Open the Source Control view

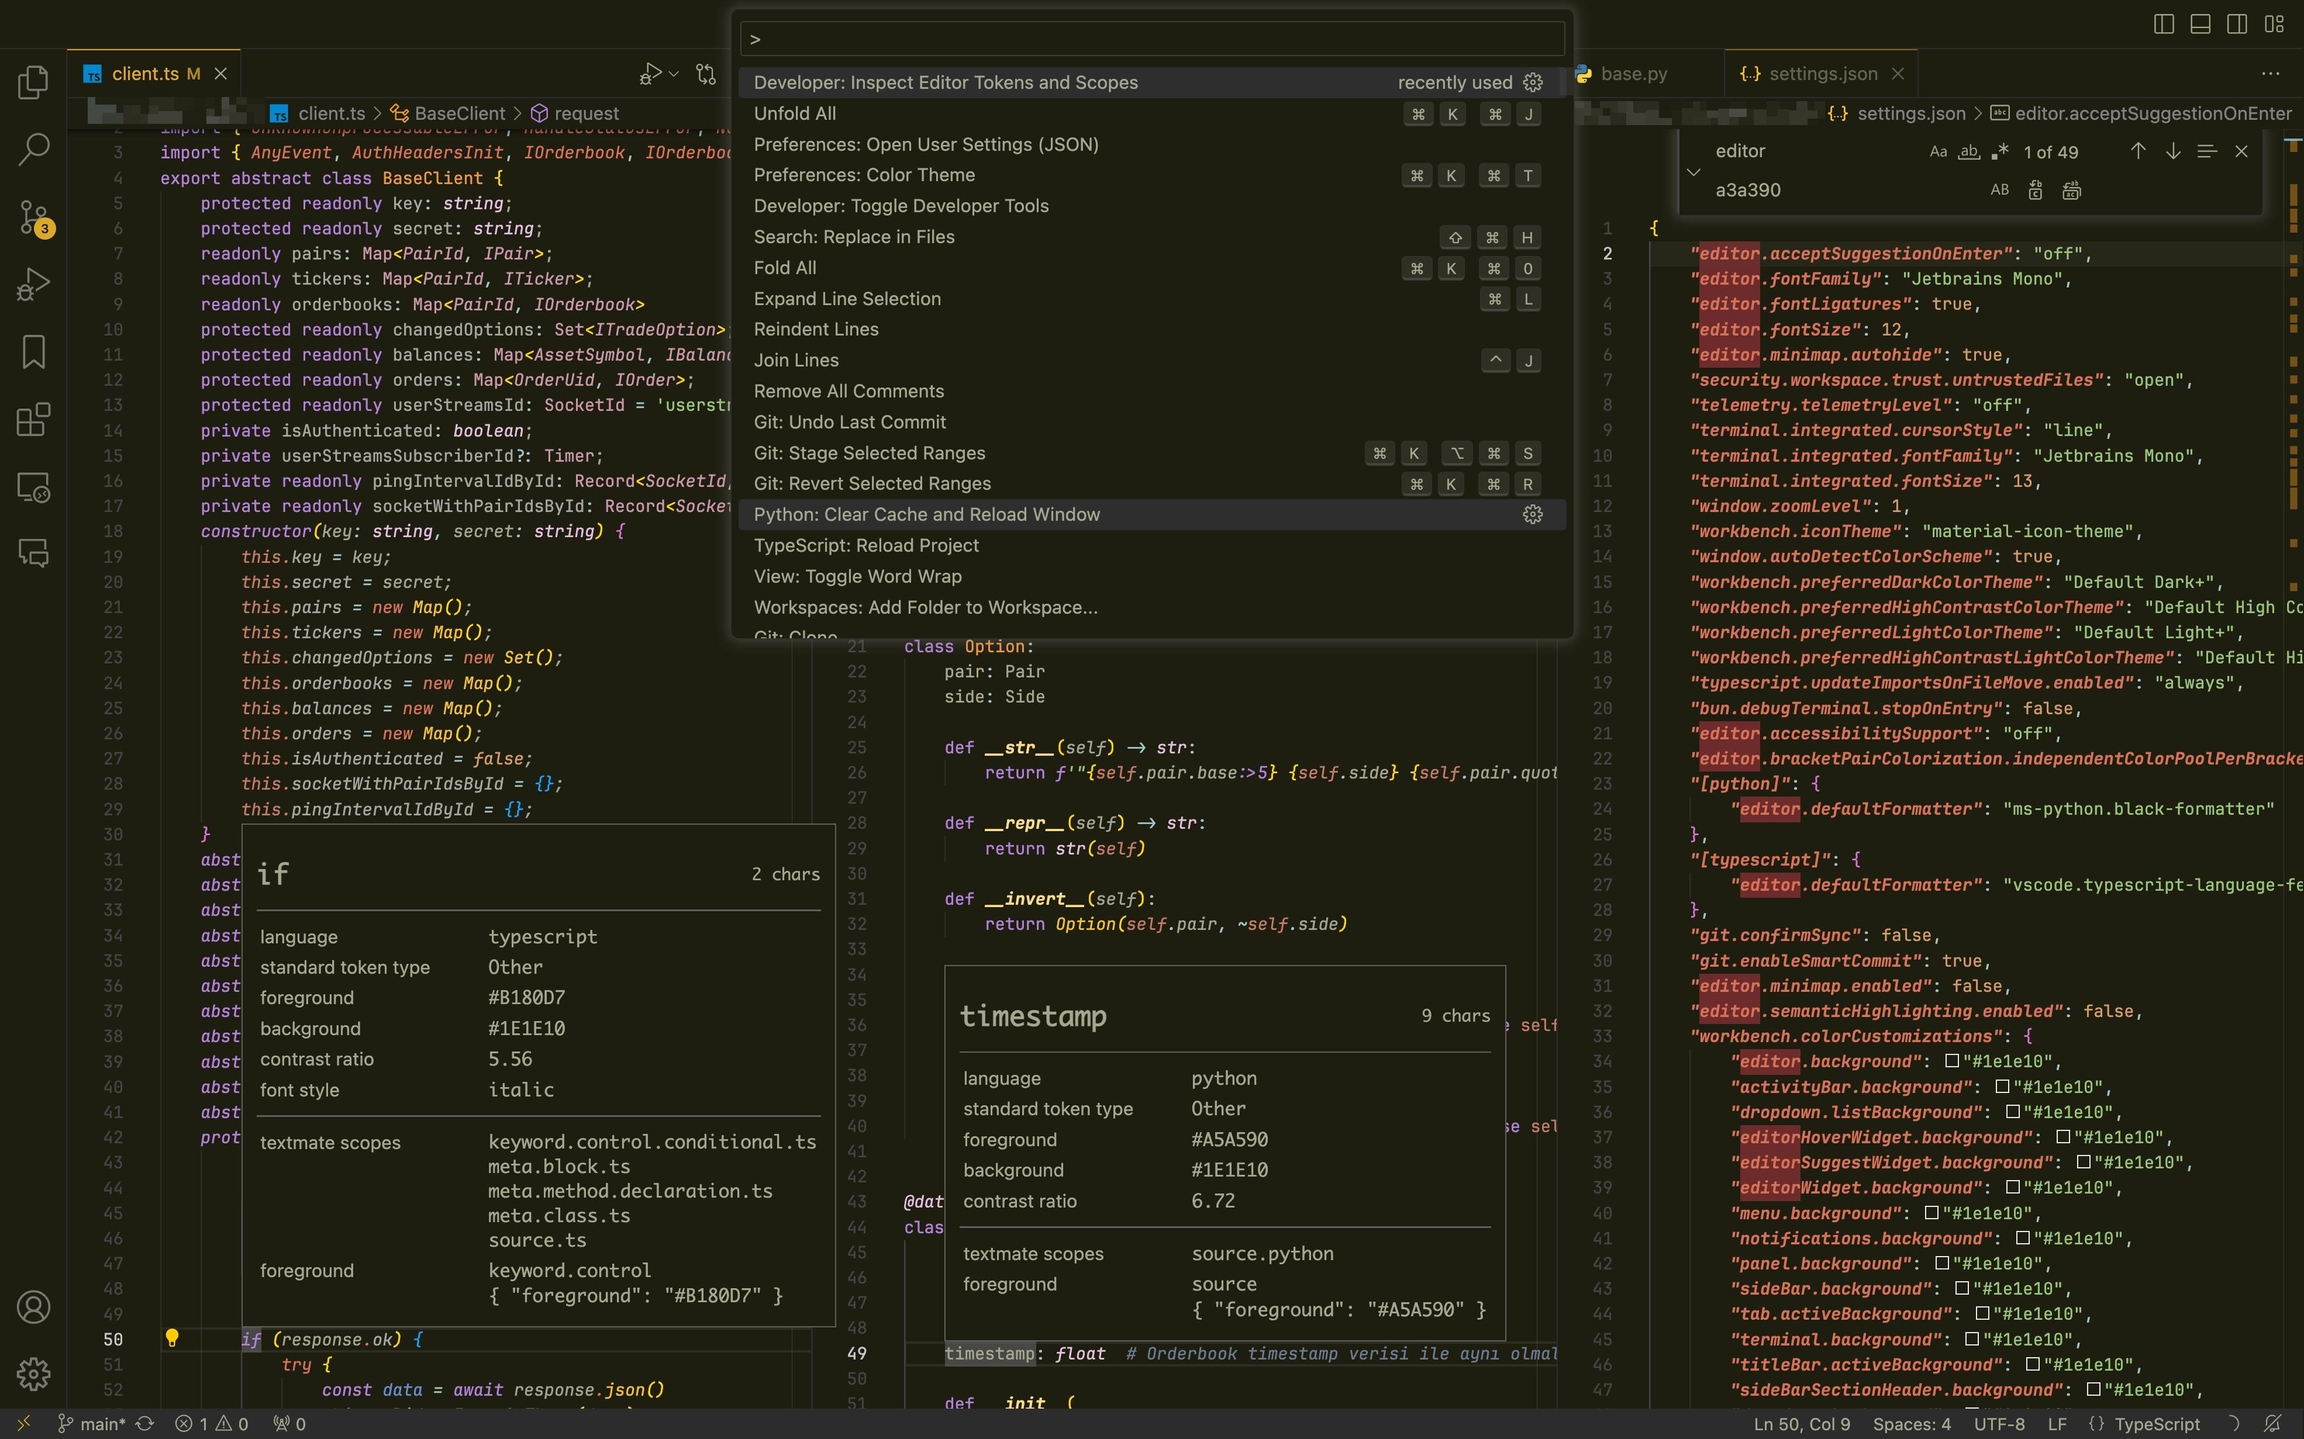tap(33, 217)
